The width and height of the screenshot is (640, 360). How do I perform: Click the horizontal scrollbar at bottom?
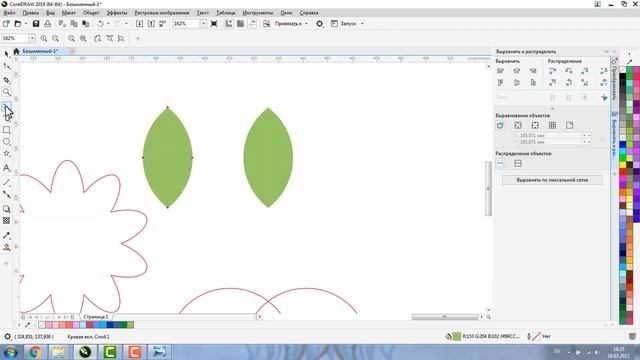(444, 317)
